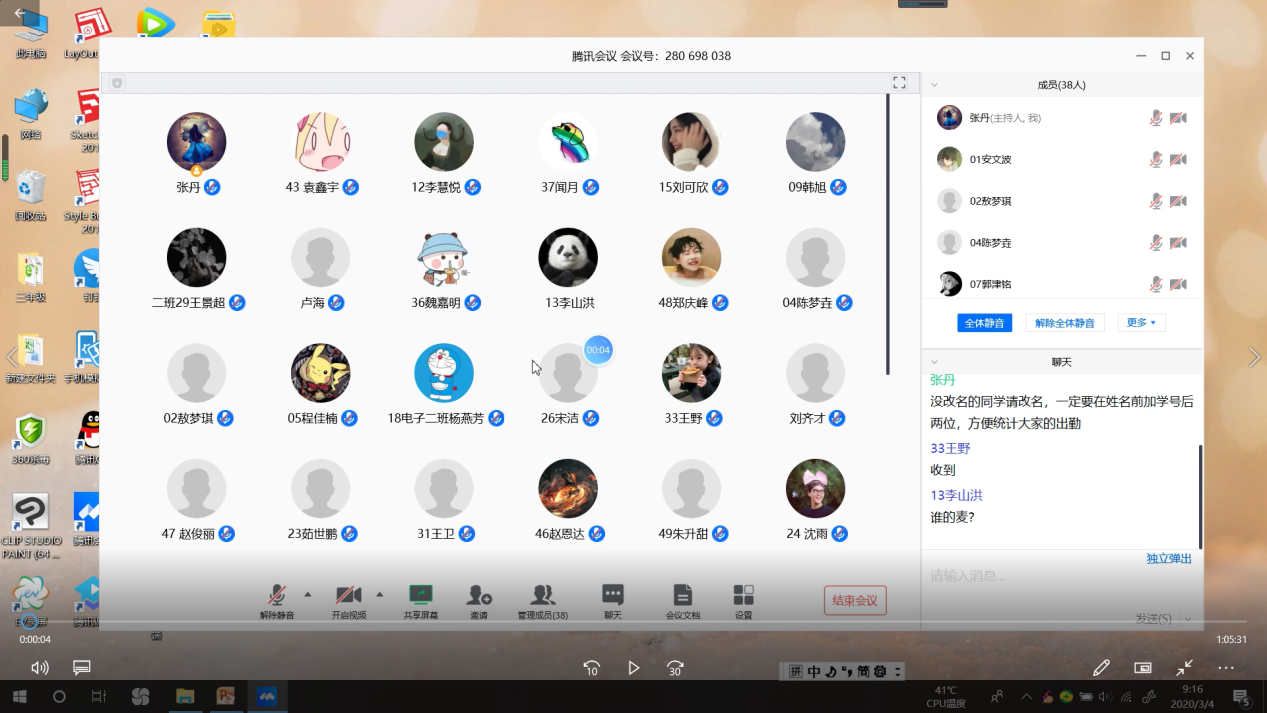Click the video player's back arrow
The image size is (1267, 713).
coord(19,13)
